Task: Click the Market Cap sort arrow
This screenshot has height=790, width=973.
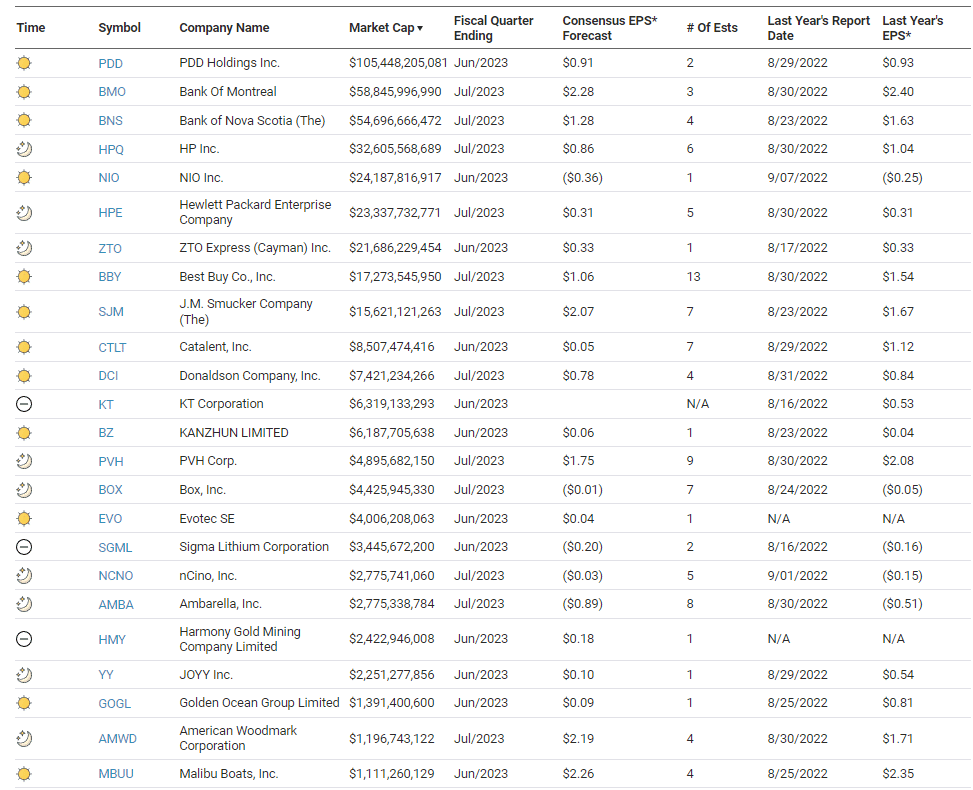Action: [420, 28]
